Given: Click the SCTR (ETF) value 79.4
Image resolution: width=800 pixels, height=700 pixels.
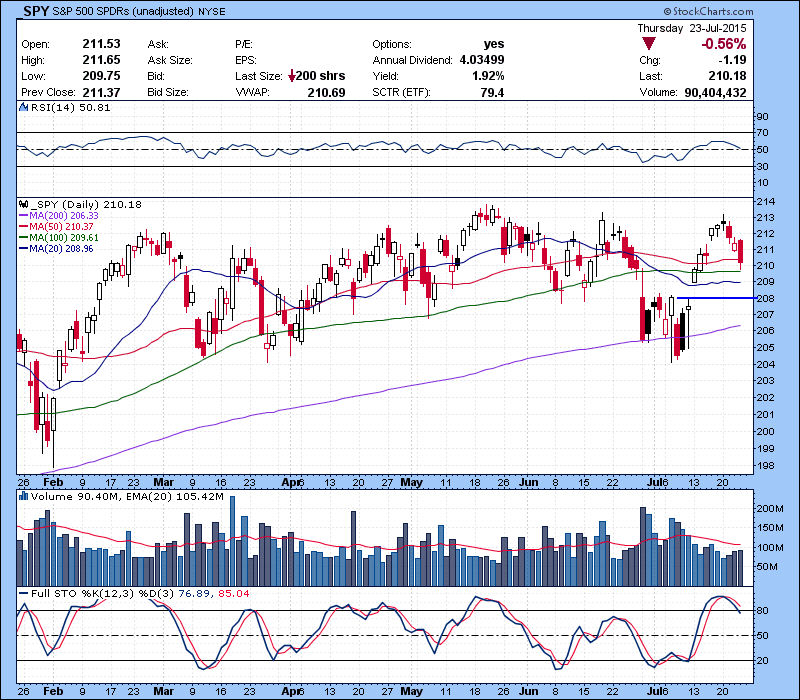Looking at the screenshot, I should 492,92.
